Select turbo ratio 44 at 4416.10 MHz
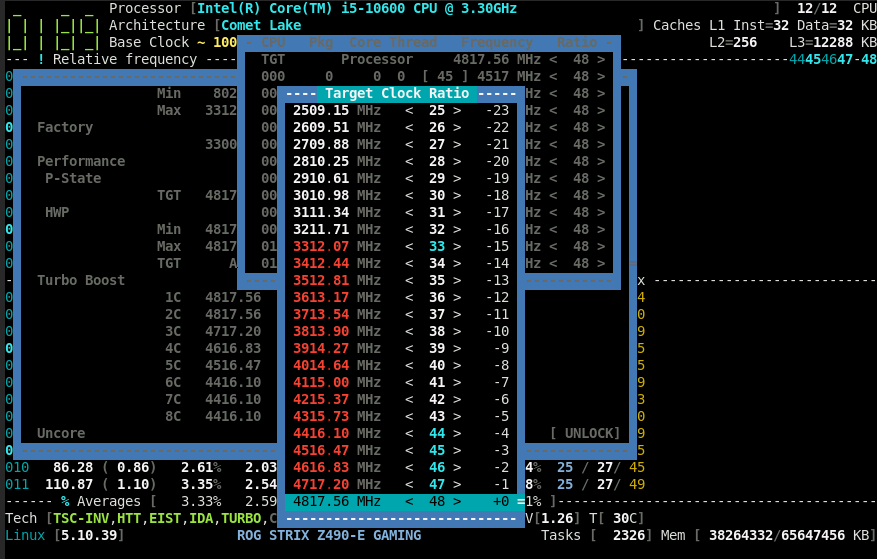 pyautogui.click(x=401, y=433)
